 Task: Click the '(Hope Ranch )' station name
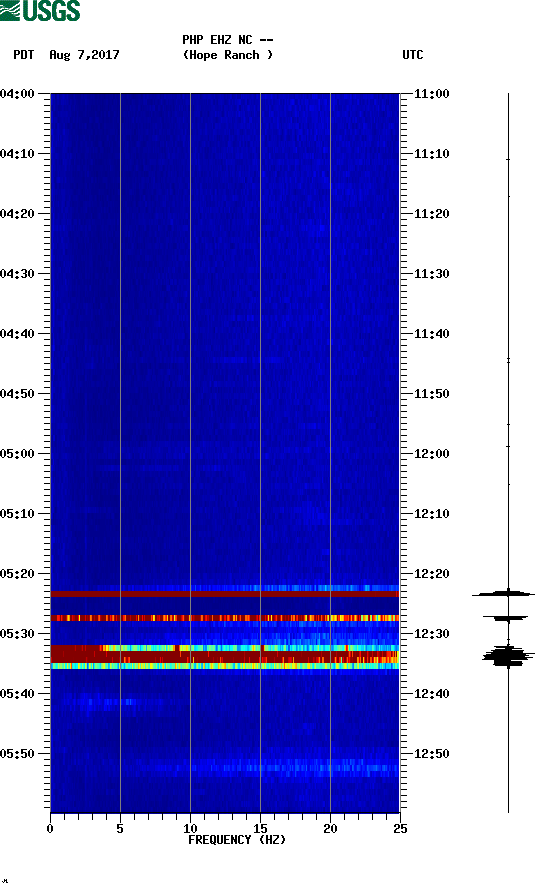point(228,55)
